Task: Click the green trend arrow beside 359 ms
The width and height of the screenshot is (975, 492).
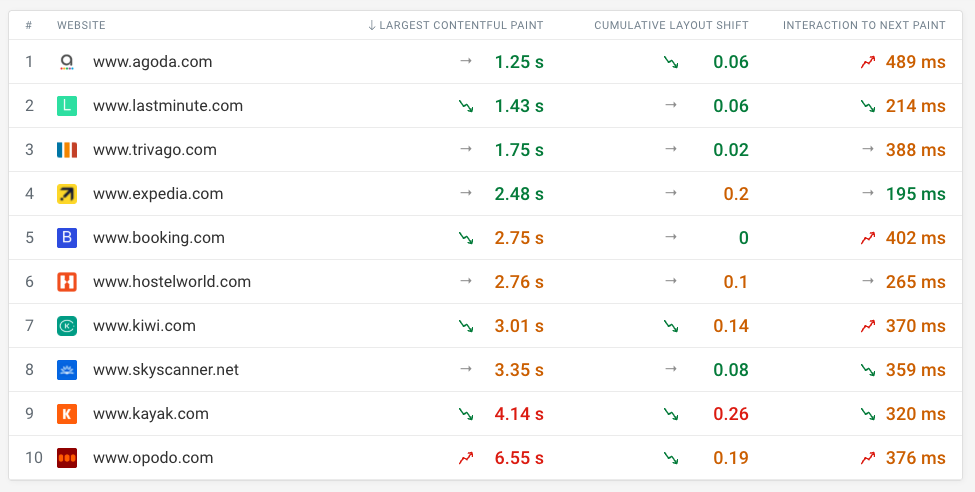Action: coord(867,370)
